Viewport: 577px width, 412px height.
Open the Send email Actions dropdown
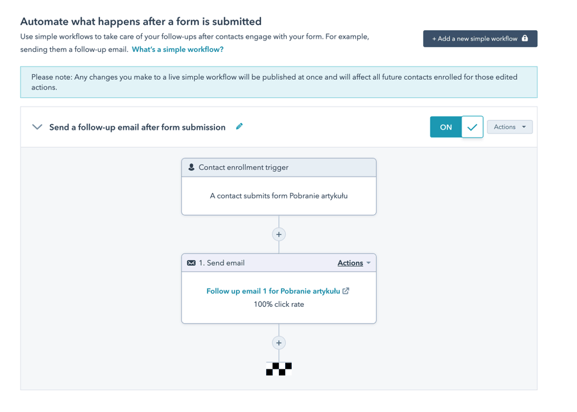click(x=354, y=263)
